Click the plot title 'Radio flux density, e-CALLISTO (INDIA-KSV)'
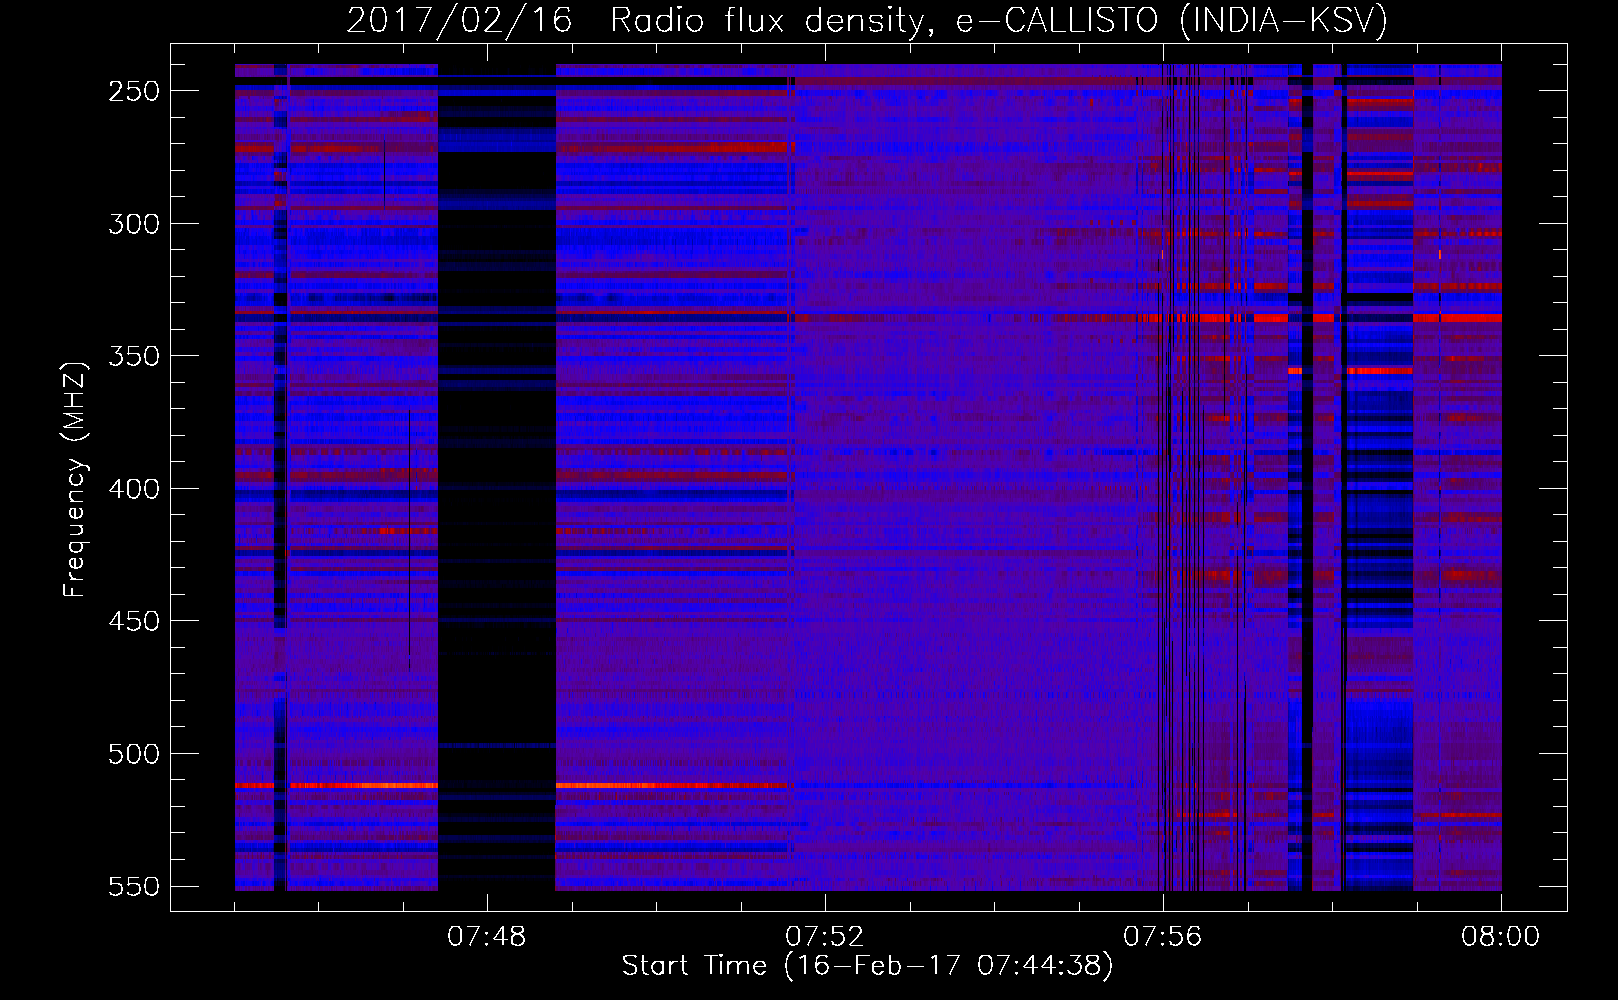Viewport: 1618px width, 1000px height. 999,21
